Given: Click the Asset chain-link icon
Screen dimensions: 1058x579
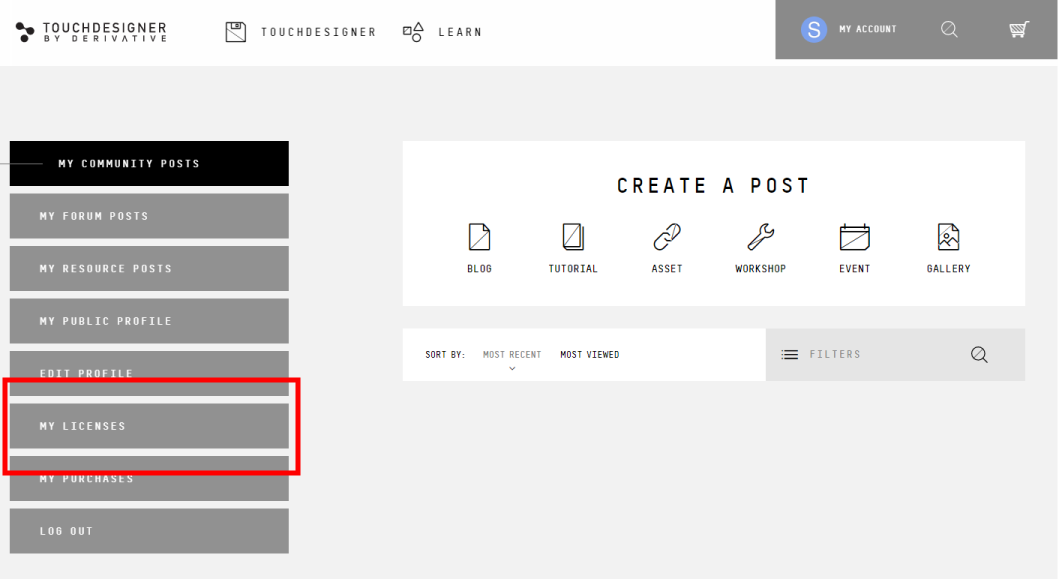Looking at the screenshot, I should coord(667,237).
